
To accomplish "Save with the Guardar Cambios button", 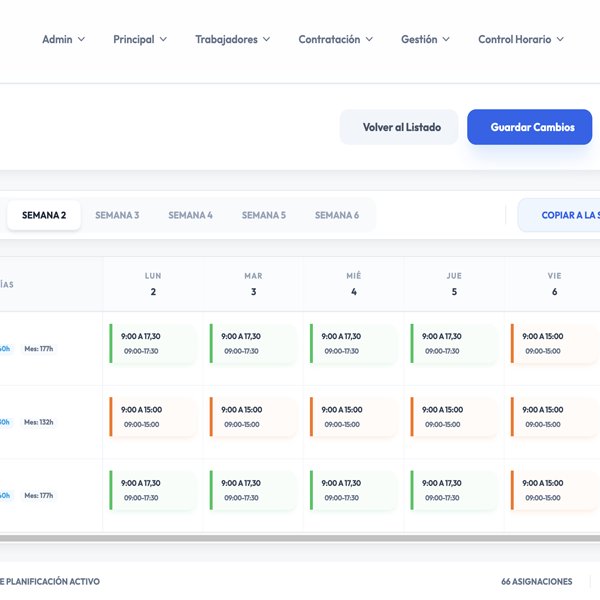I will (530, 127).
